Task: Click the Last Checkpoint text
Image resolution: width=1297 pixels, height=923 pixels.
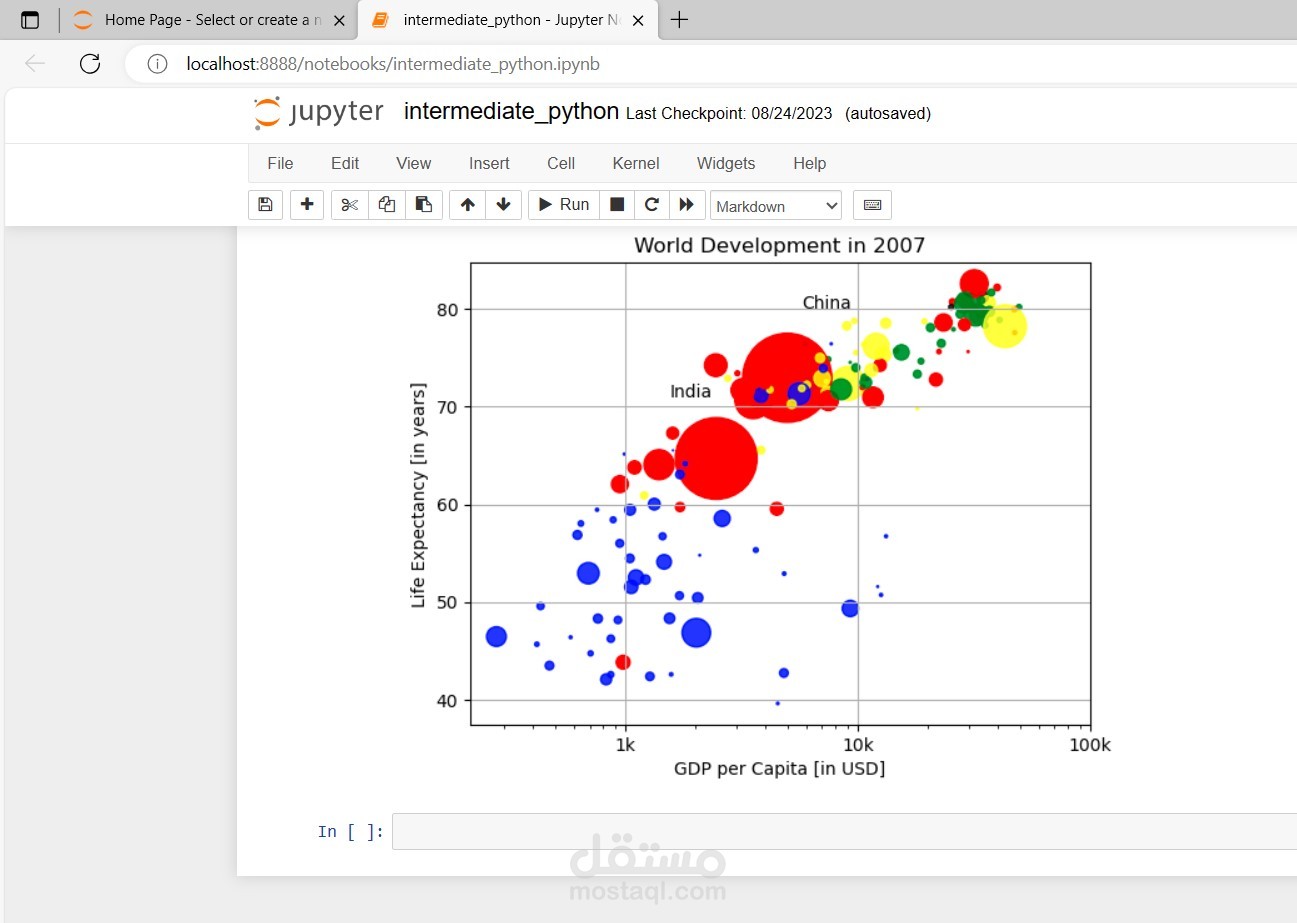Action: pos(729,114)
